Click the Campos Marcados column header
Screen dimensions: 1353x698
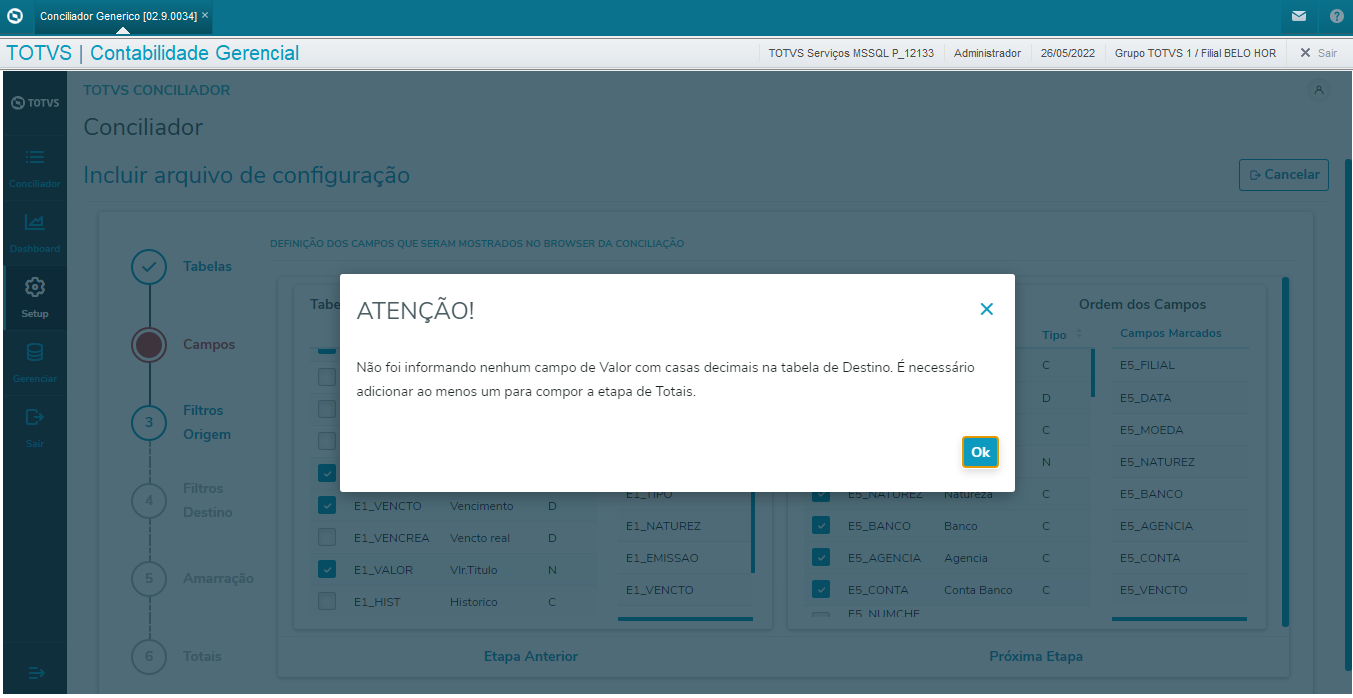(1170, 333)
